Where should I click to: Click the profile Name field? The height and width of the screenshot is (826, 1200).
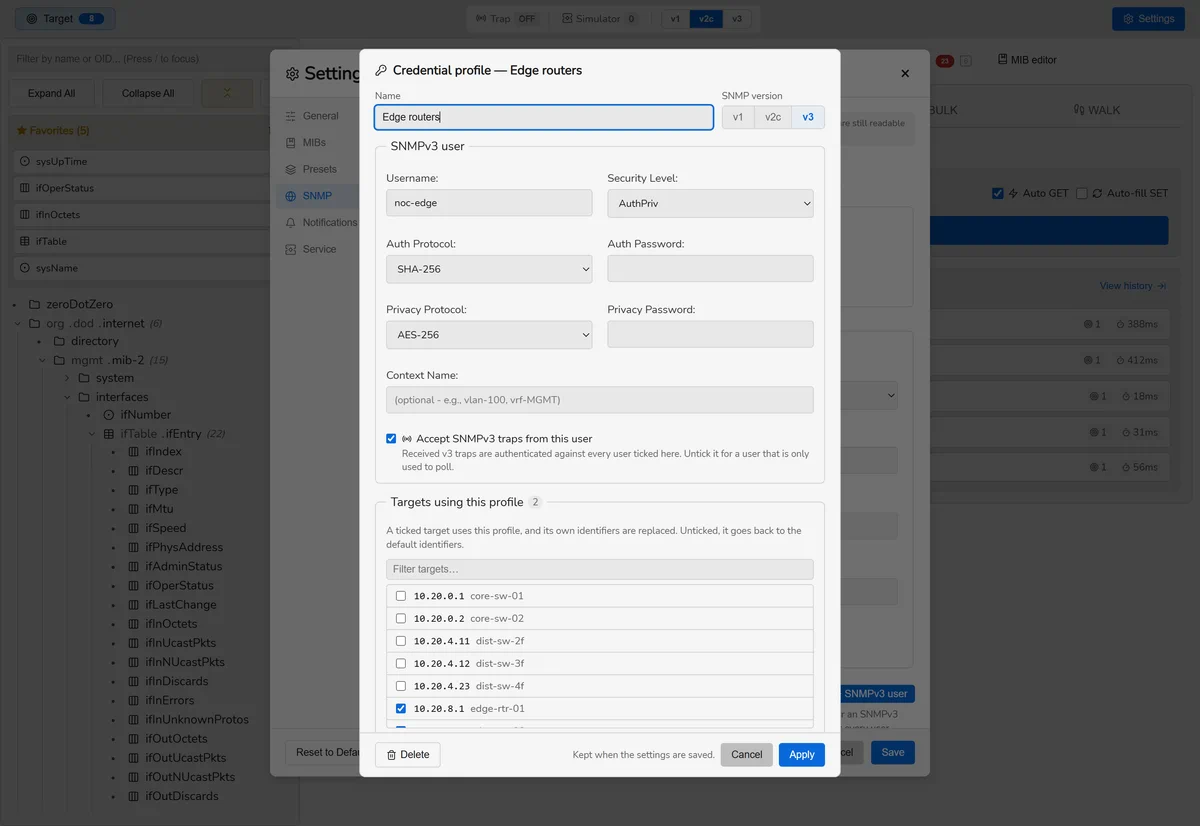(x=544, y=117)
